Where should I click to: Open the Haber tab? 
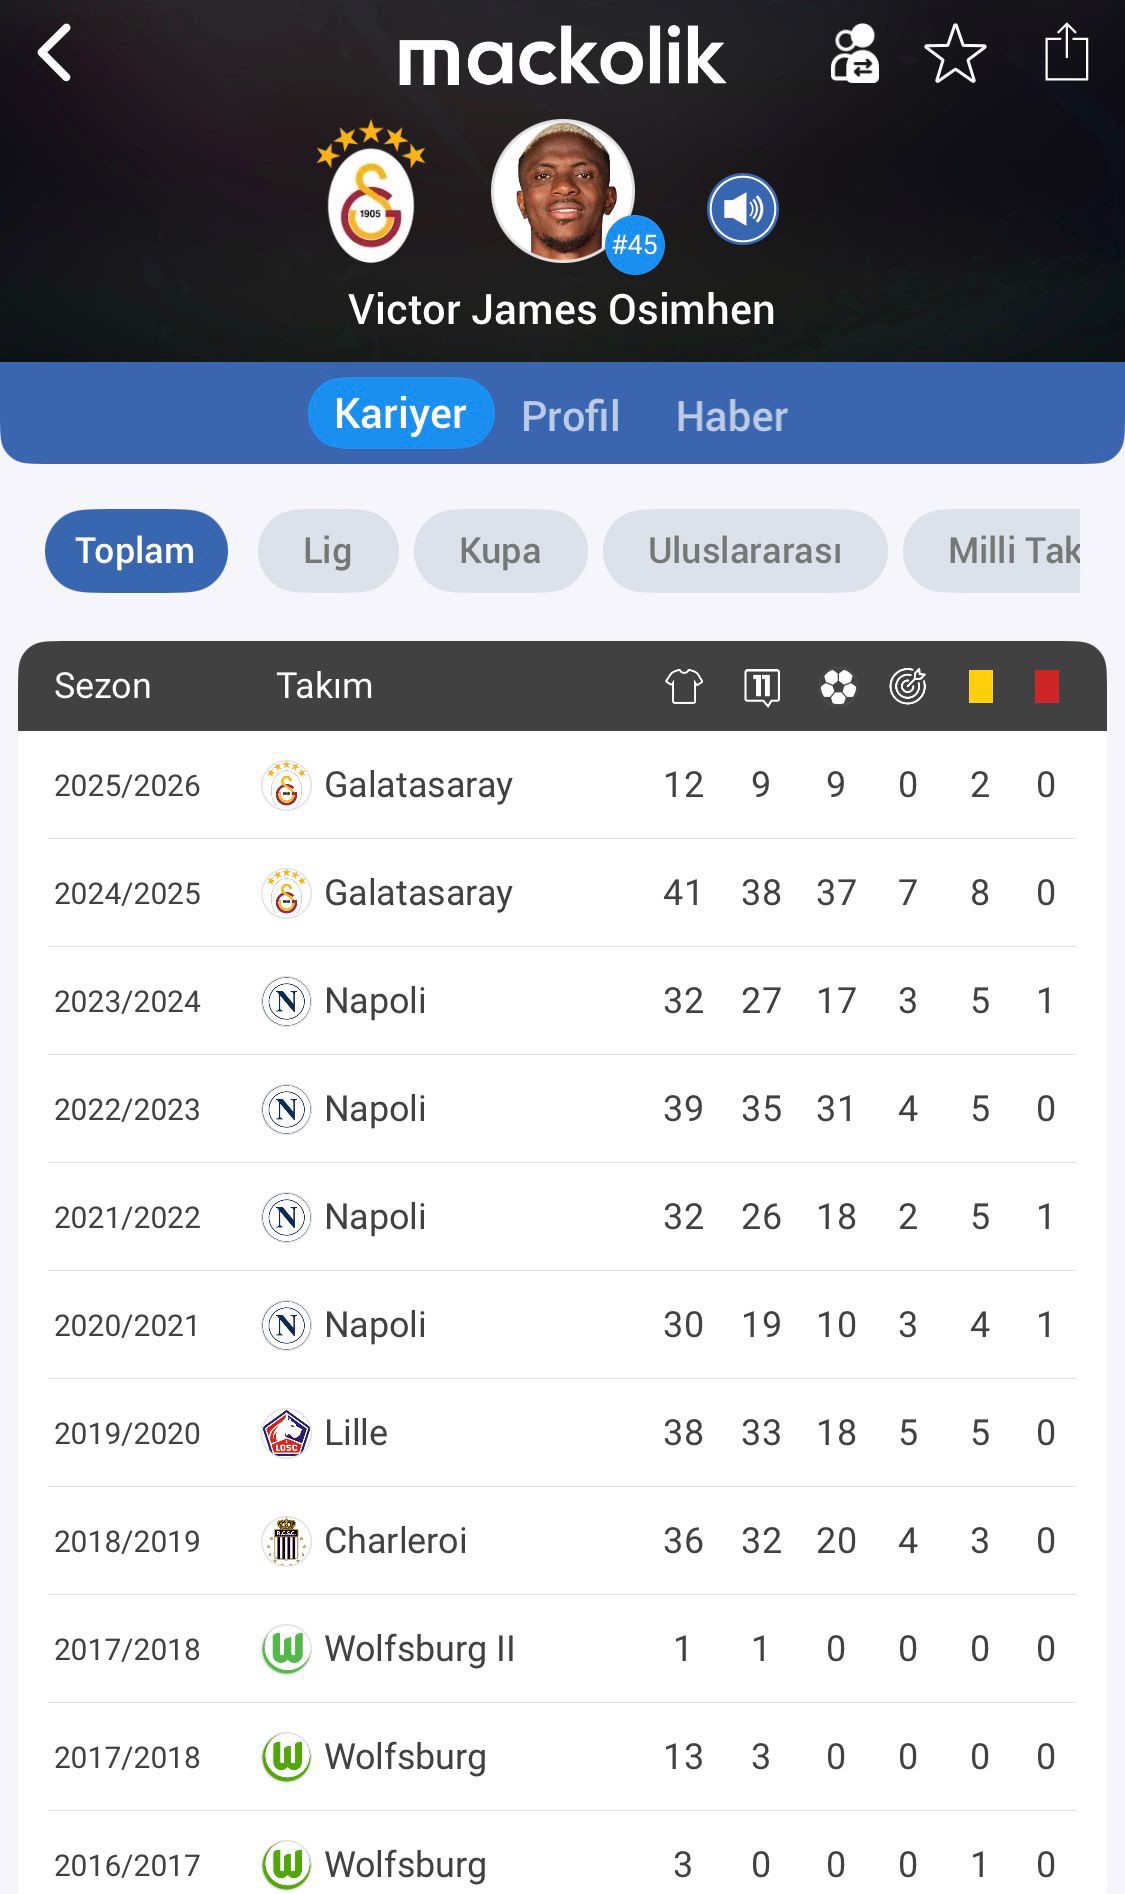pyautogui.click(x=731, y=416)
